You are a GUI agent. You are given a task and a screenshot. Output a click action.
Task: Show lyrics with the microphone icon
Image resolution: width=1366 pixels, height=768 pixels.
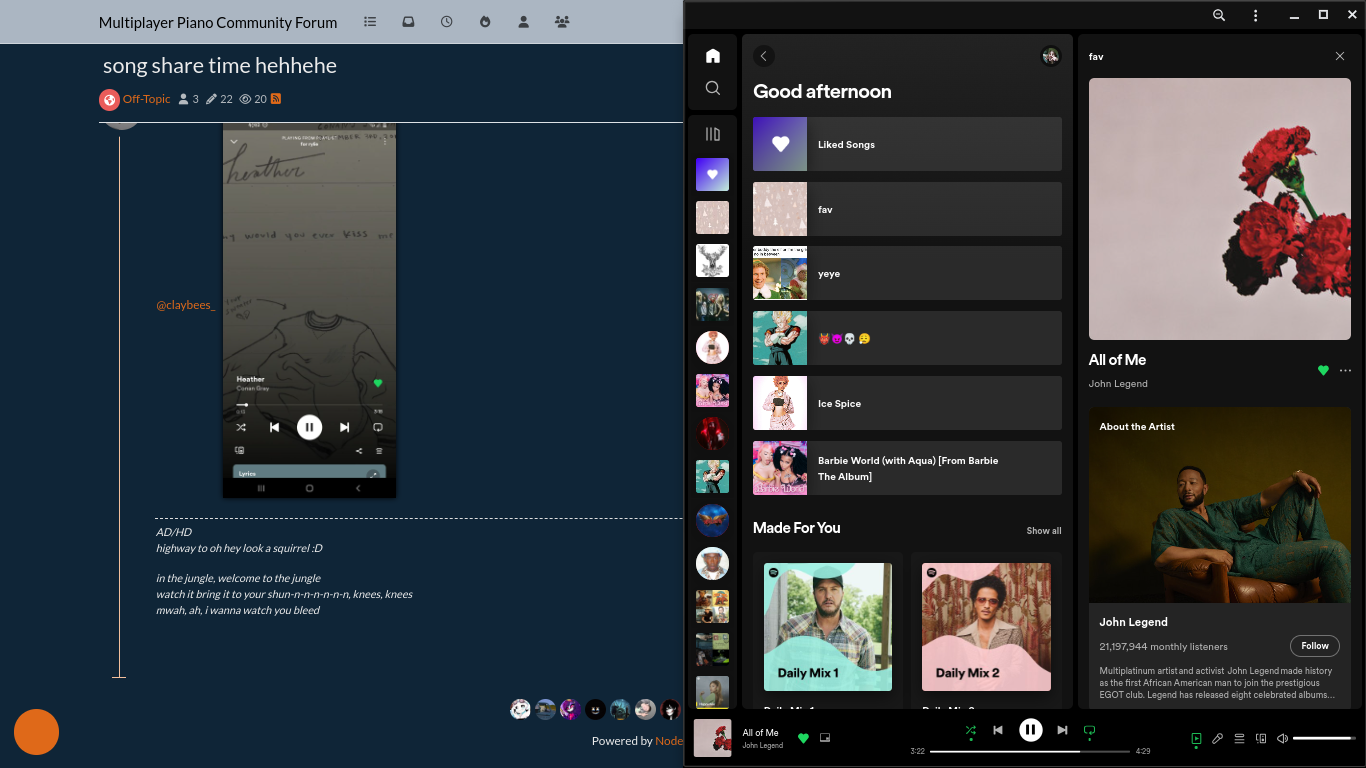tap(1217, 739)
